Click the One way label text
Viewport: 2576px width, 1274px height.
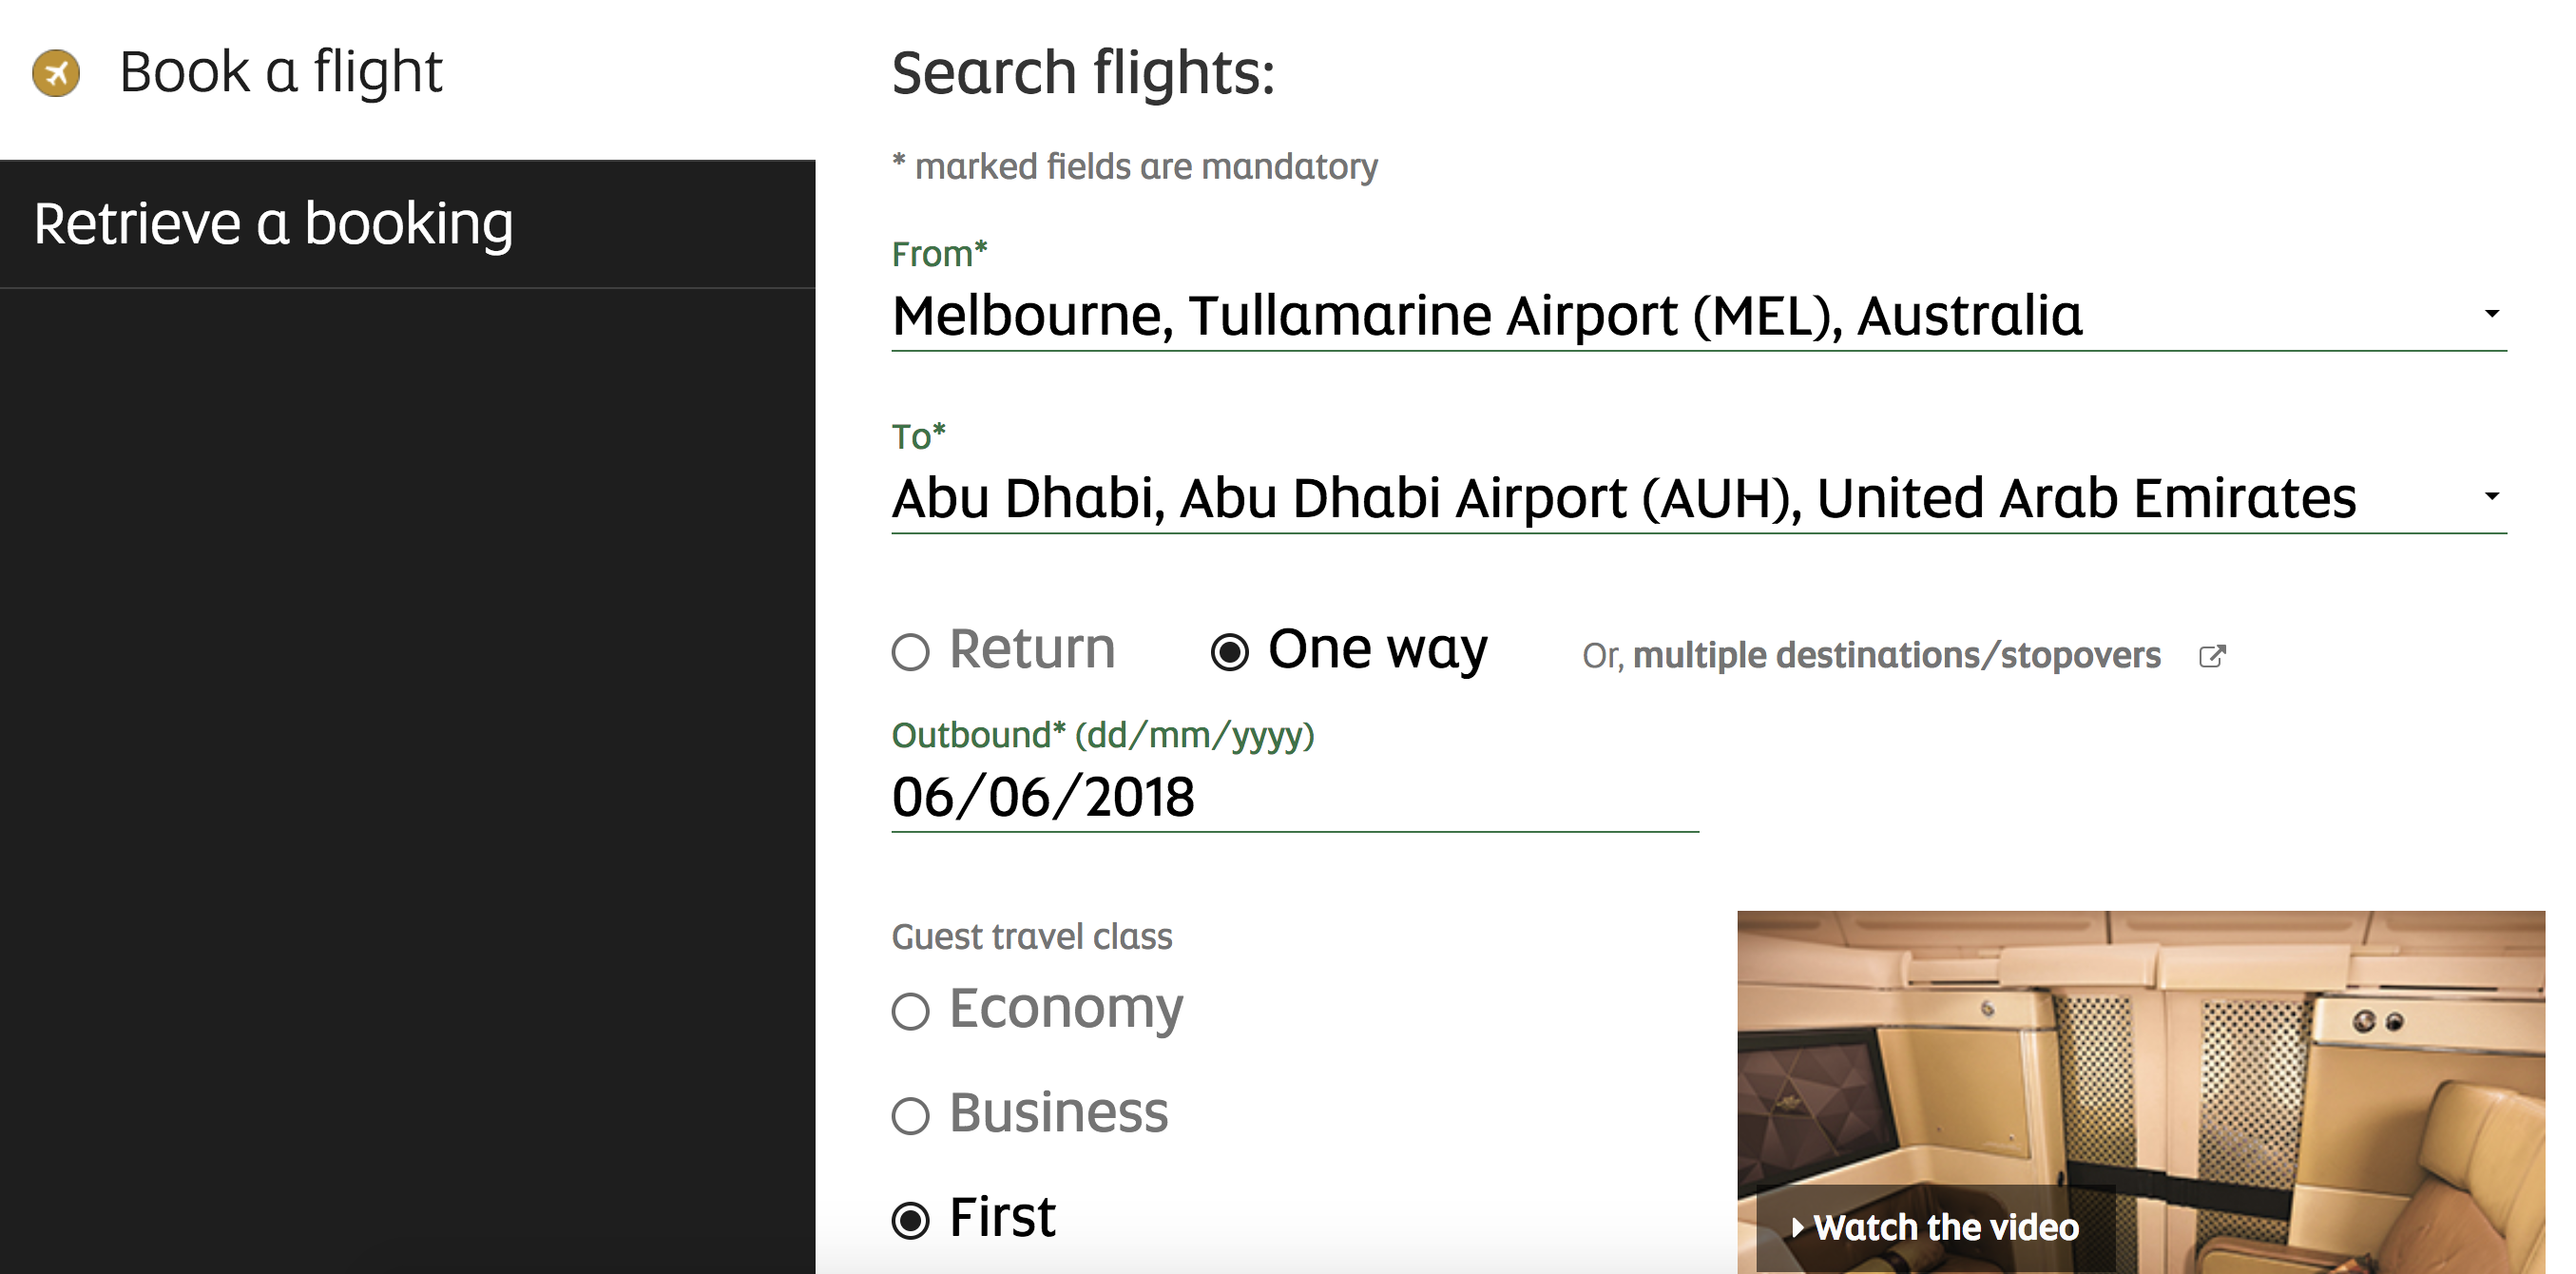pyautogui.click(x=1377, y=650)
